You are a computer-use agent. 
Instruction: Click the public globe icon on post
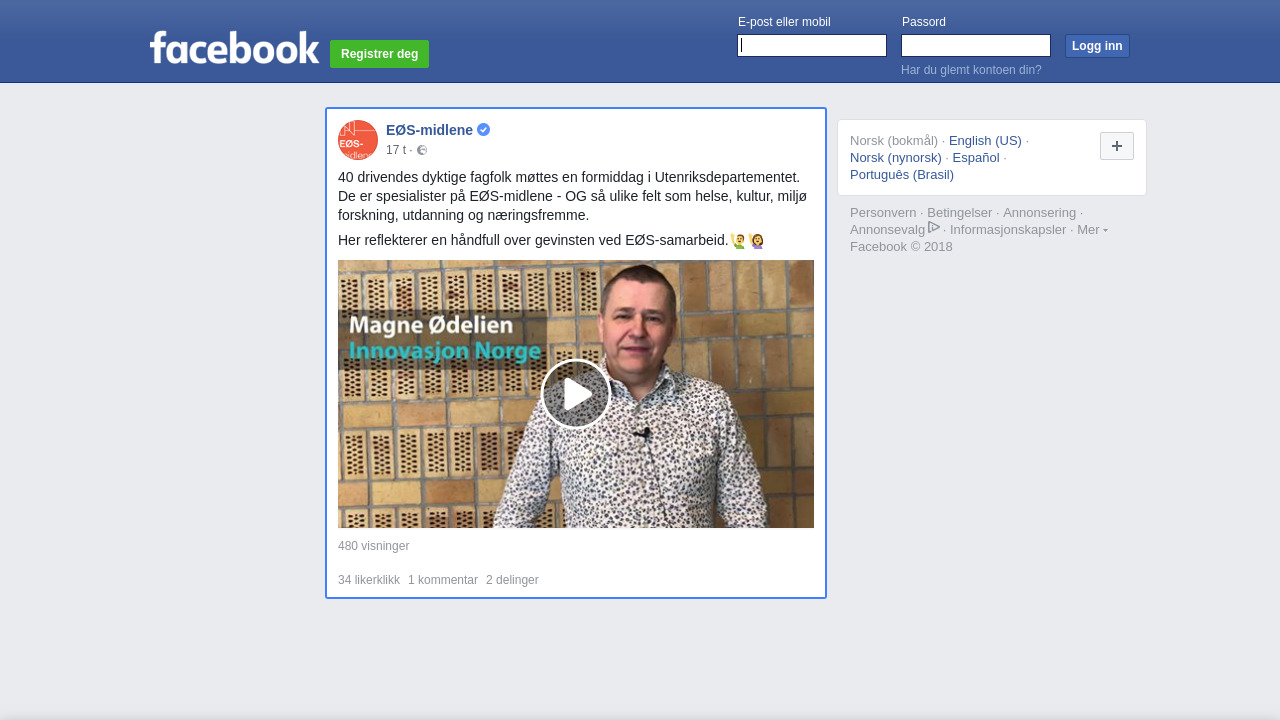(x=422, y=150)
